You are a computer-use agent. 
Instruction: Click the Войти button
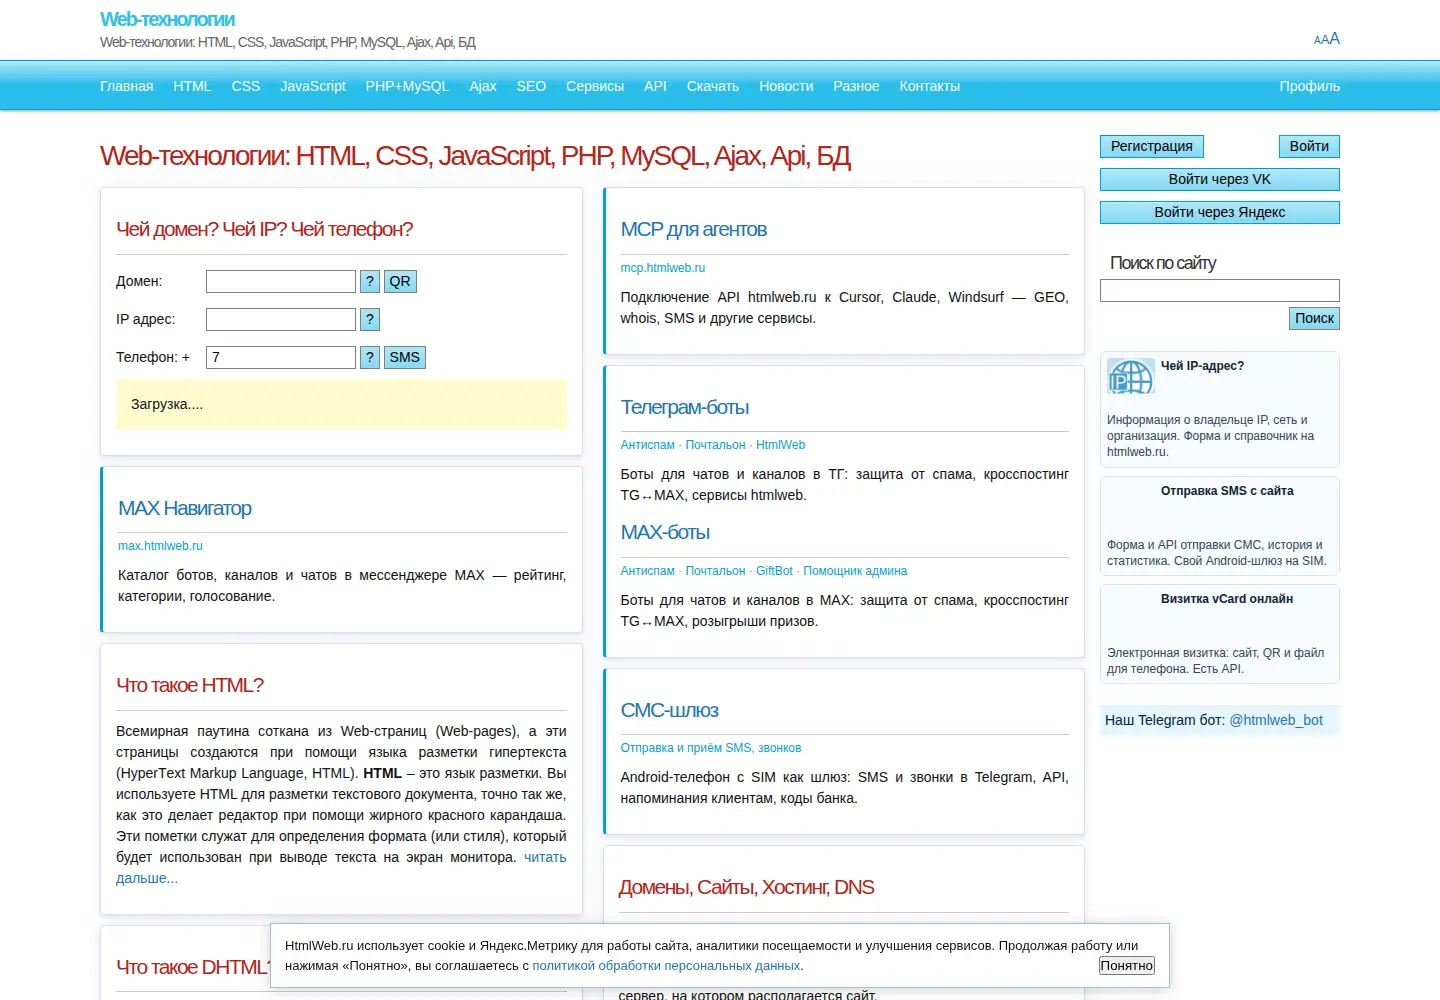point(1309,146)
